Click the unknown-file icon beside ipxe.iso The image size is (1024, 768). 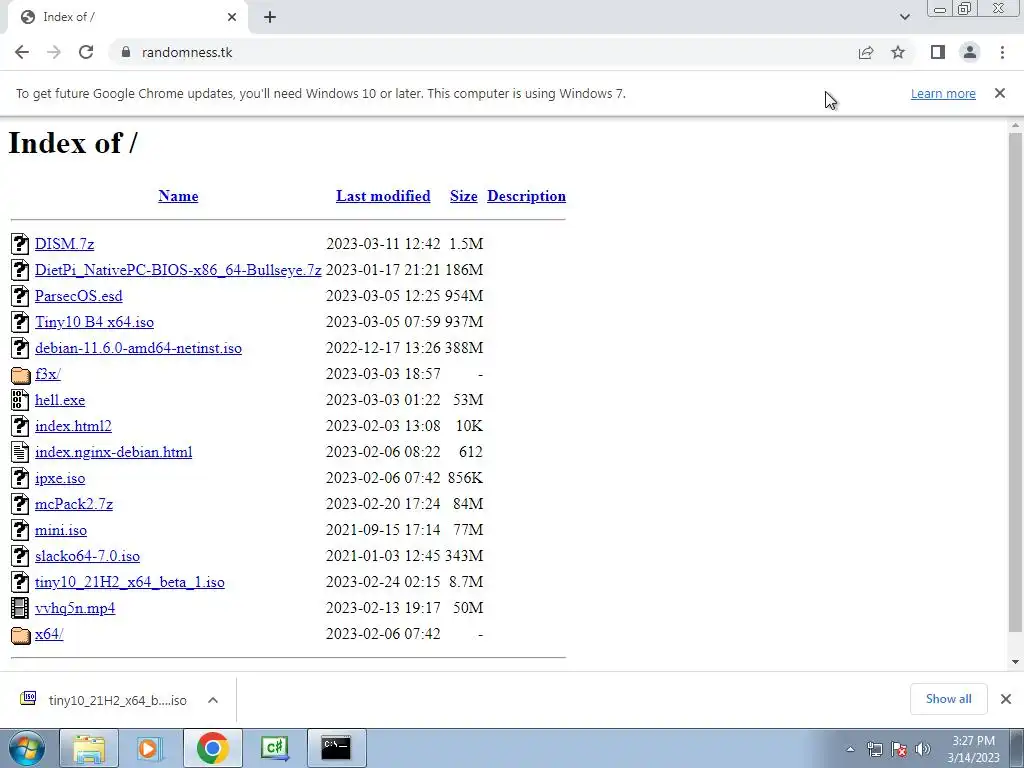[20, 478]
